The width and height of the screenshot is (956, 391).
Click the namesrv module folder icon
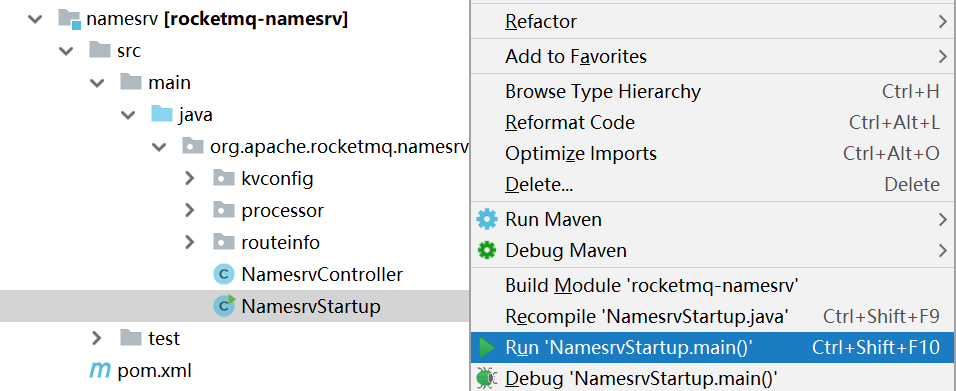[70, 19]
